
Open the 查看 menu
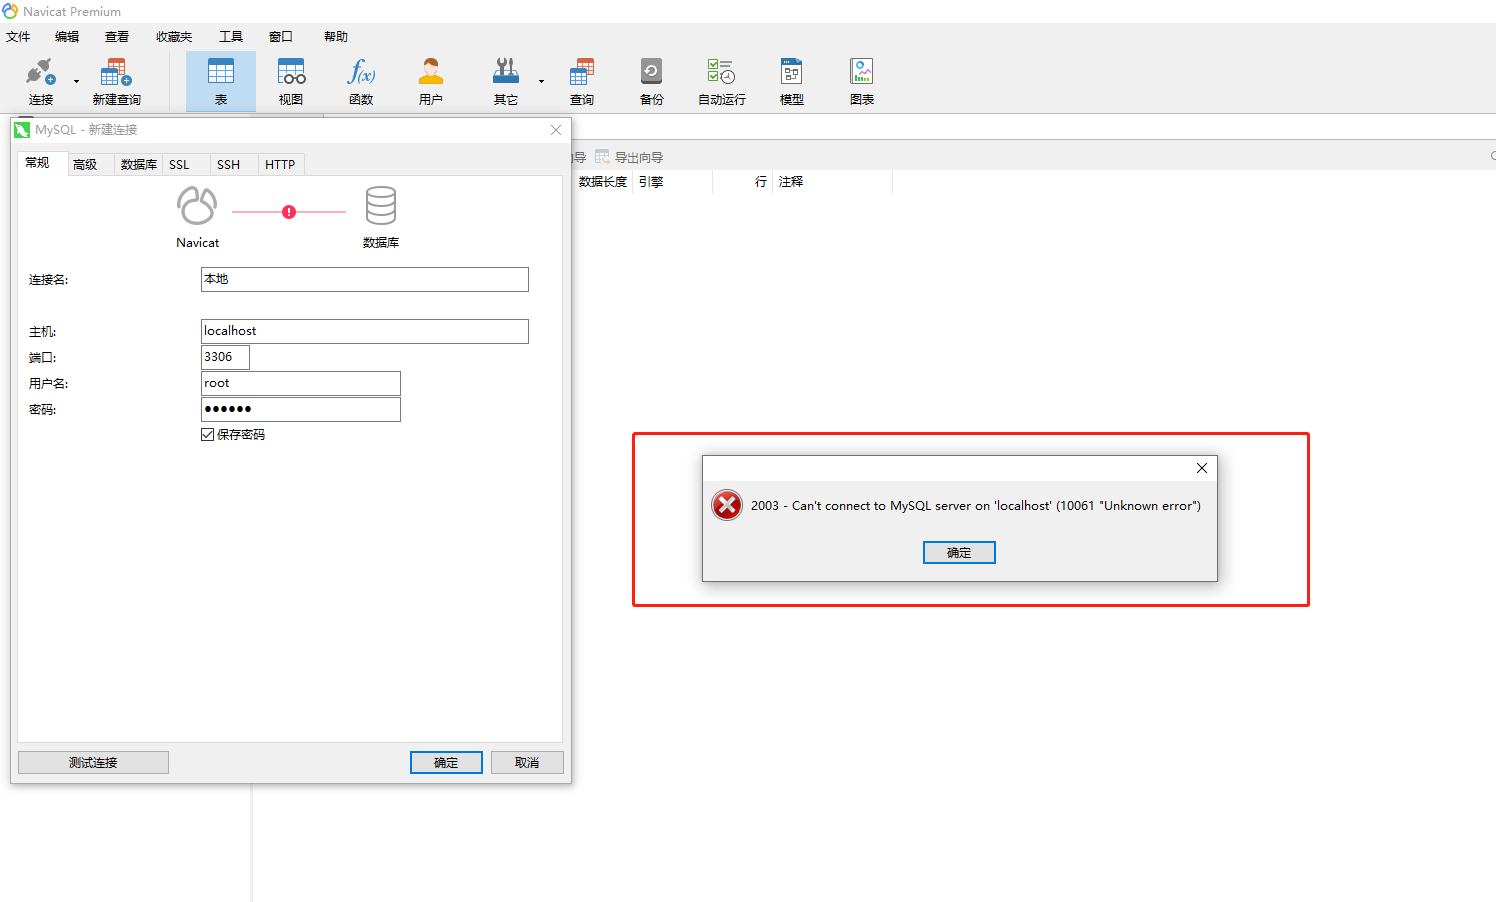117,37
